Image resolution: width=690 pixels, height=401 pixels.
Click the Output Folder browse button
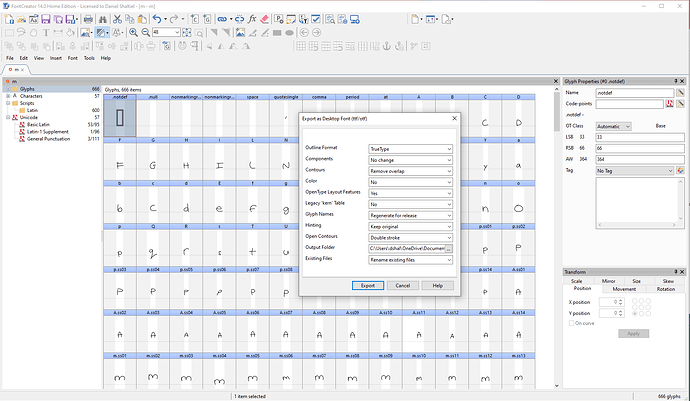[x=448, y=249]
